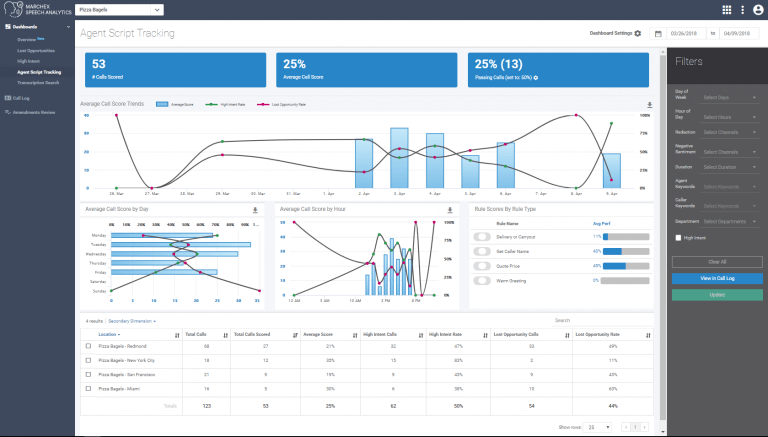Click the user account avatar icon
The height and width of the screenshot is (437, 768).
(757, 10)
